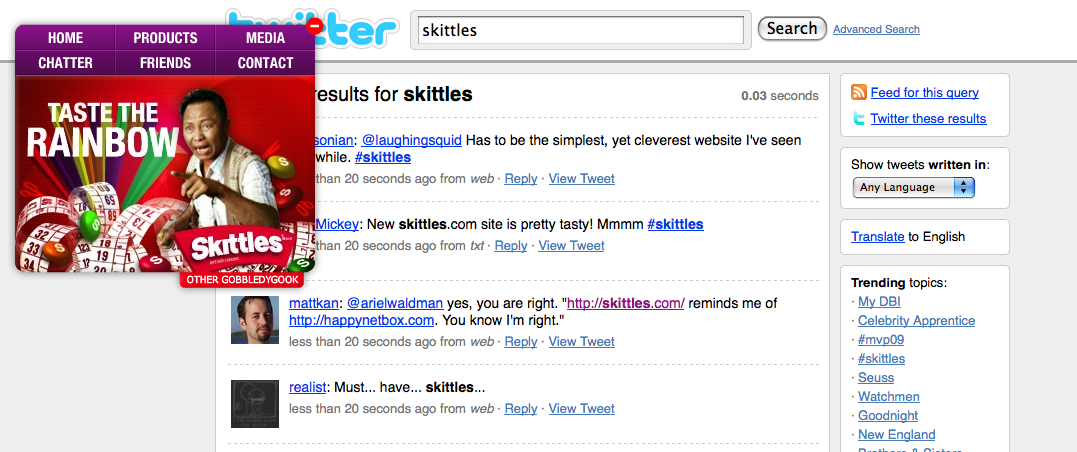The image size is (1077, 452).
Task: Open the Advanced Search link
Action: 876,29
